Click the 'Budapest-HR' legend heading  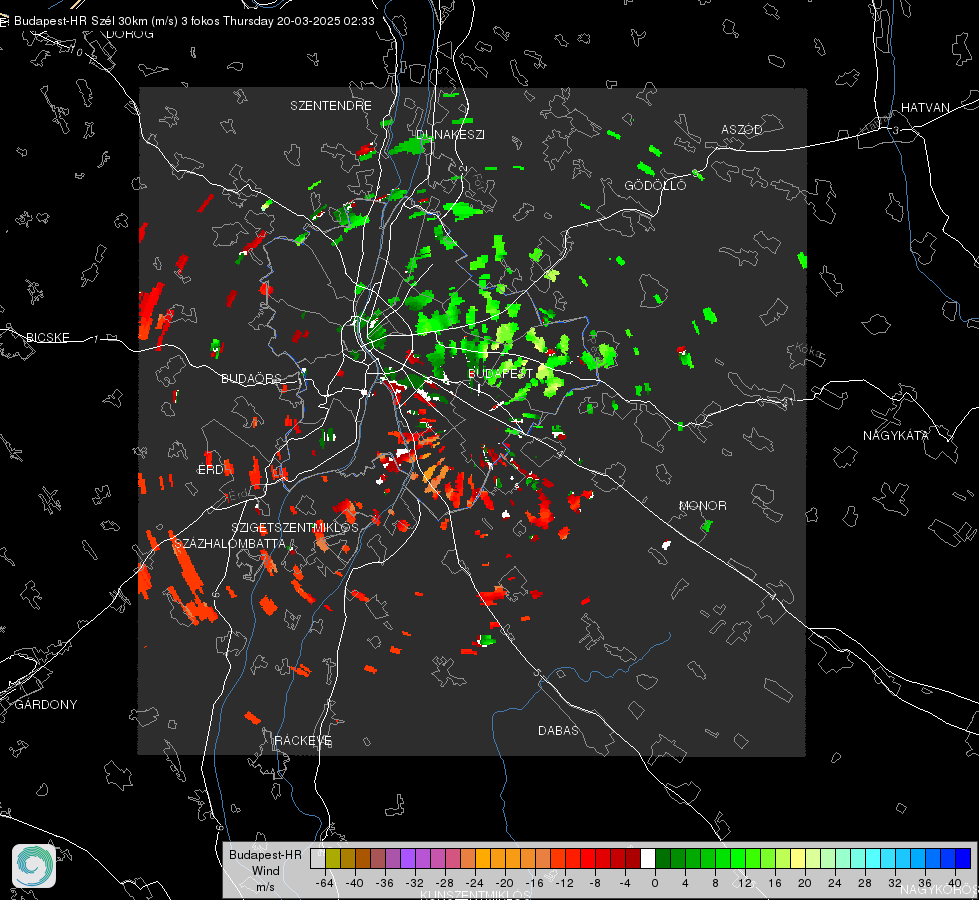coord(265,854)
